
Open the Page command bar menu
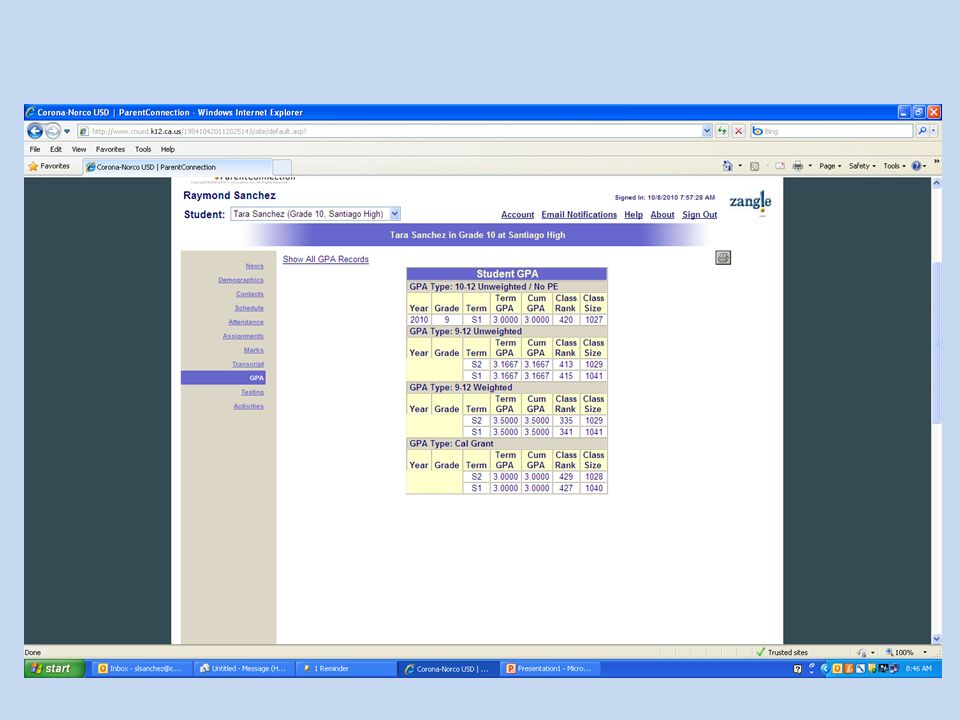click(x=830, y=166)
